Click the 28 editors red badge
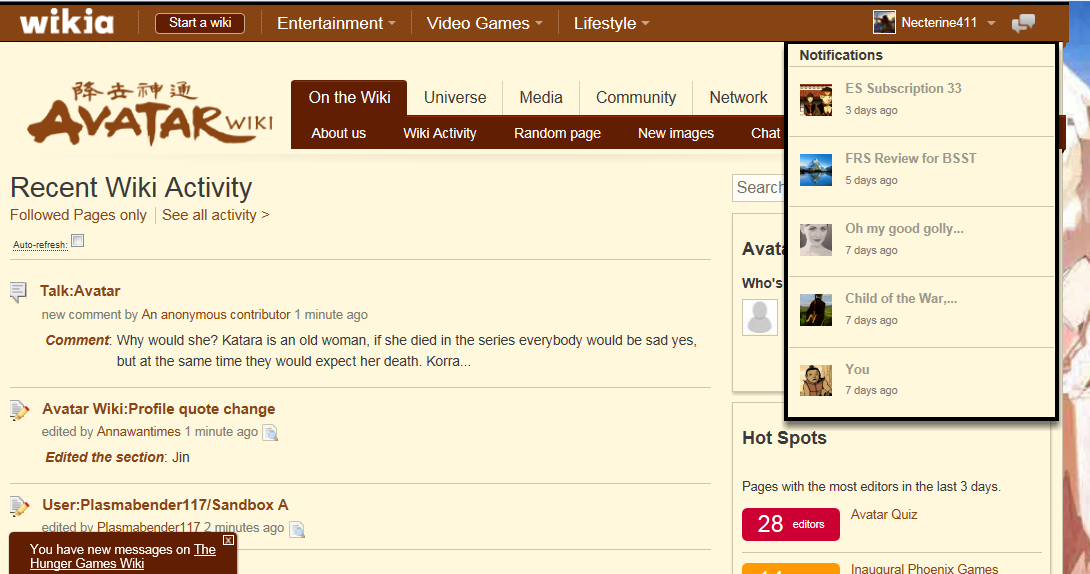The height and width of the screenshot is (574, 1090). click(790, 525)
